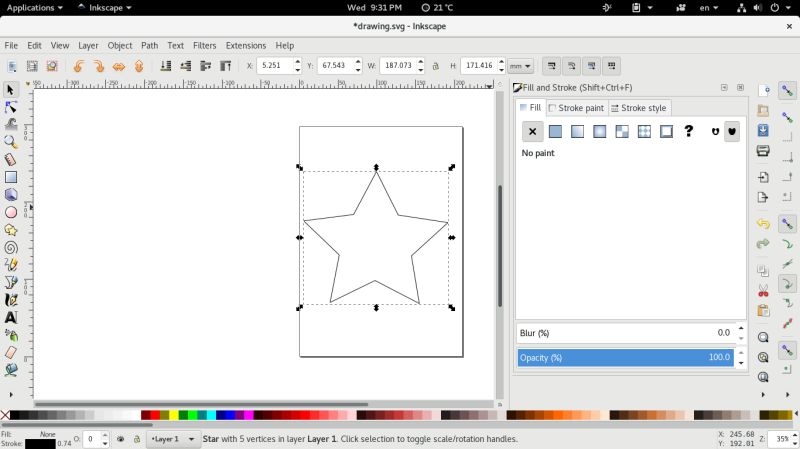Click the Undo yellow arrow icon
800x449 pixels.
coord(763,223)
